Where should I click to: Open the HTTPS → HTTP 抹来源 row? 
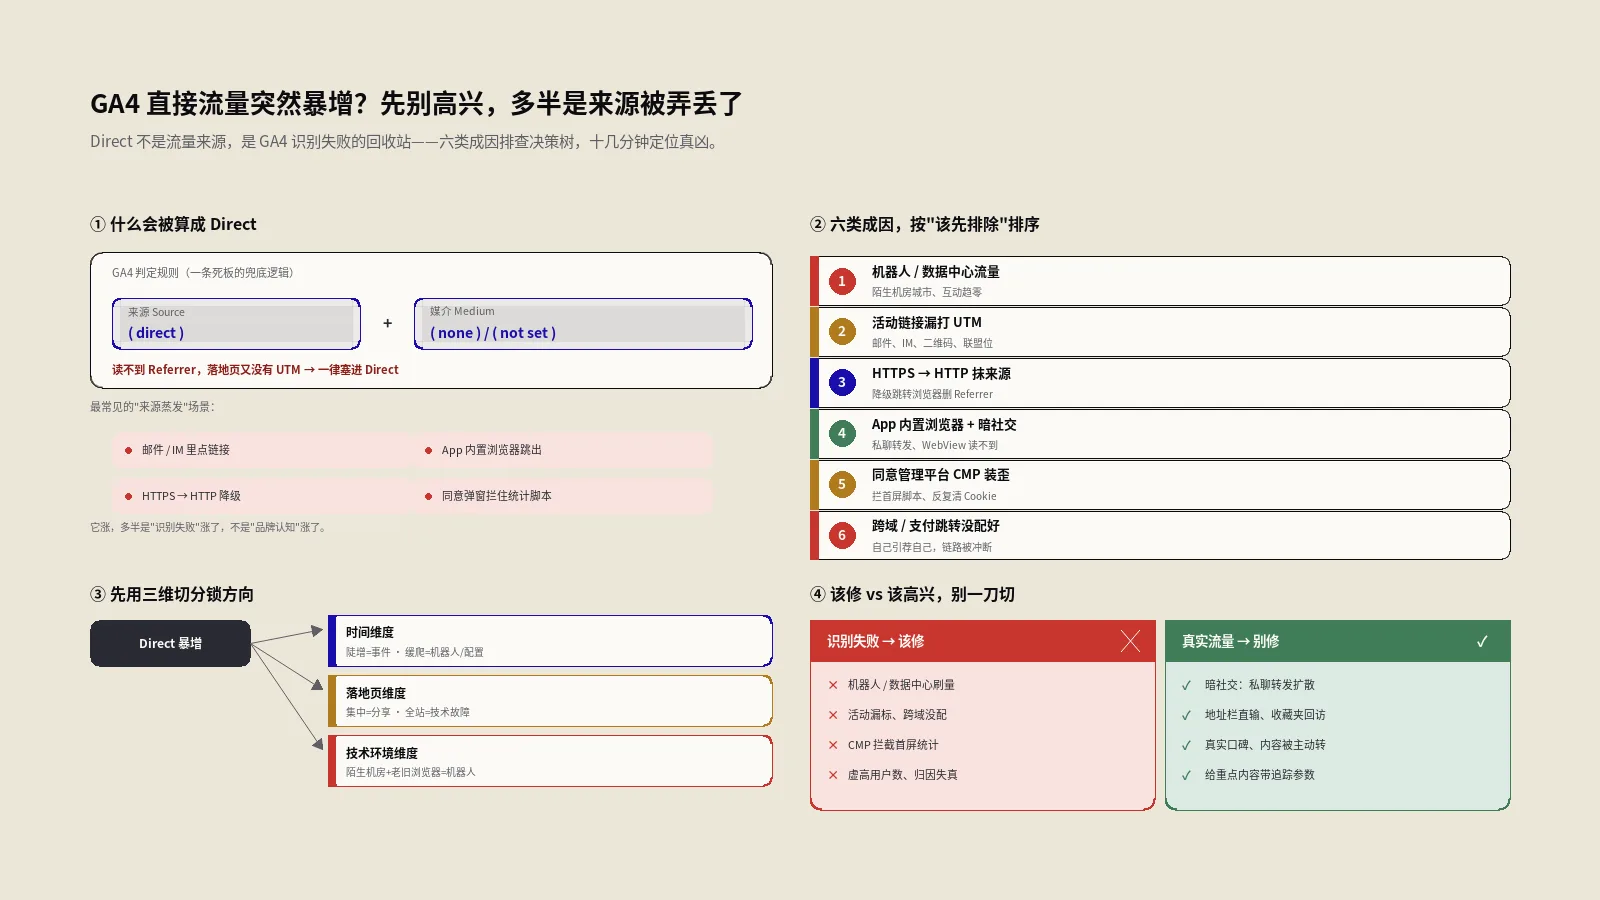(x=1160, y=383)
